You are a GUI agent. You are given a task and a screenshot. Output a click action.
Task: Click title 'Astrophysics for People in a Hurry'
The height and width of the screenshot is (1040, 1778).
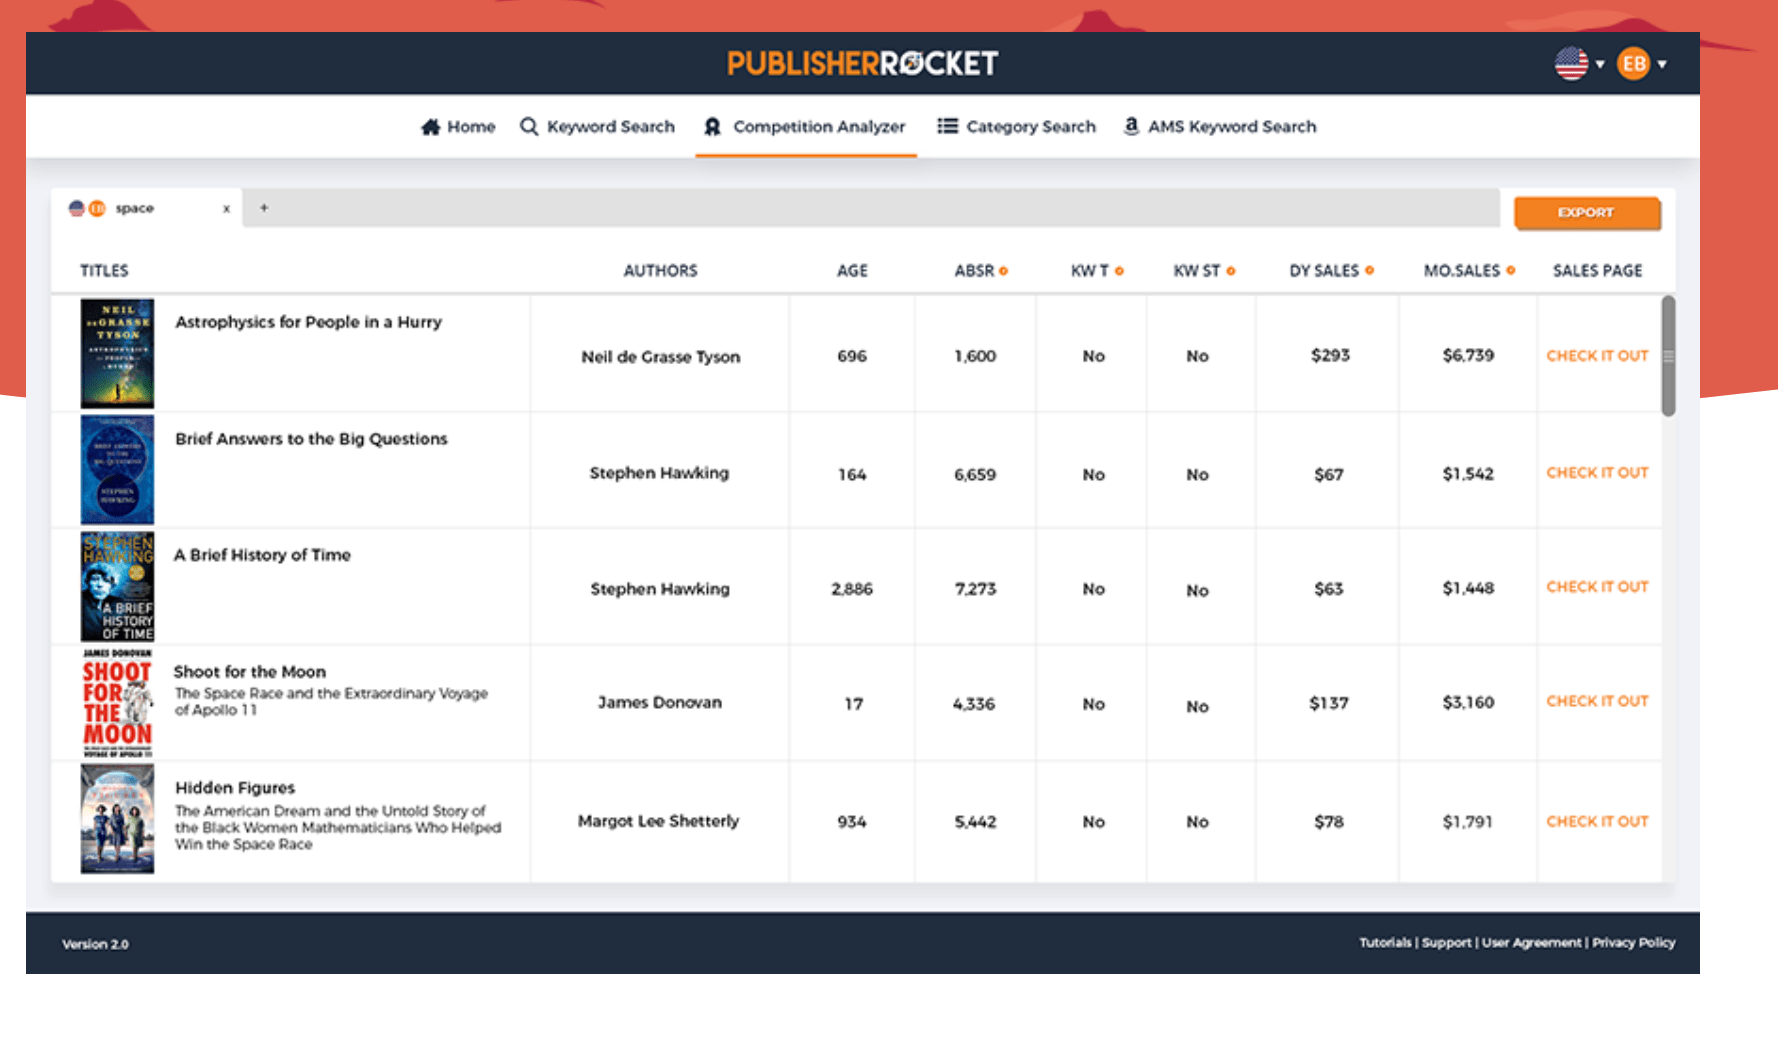point(308,322)
